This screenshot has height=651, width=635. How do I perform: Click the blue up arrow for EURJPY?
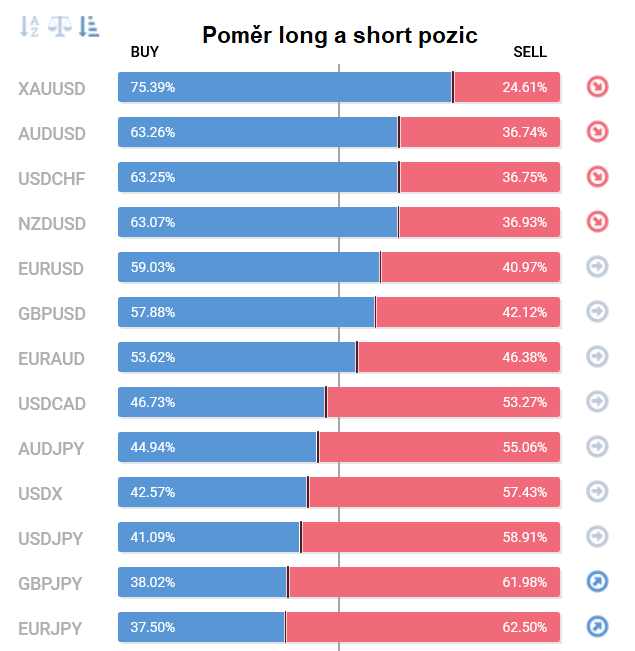coord(597,626)
